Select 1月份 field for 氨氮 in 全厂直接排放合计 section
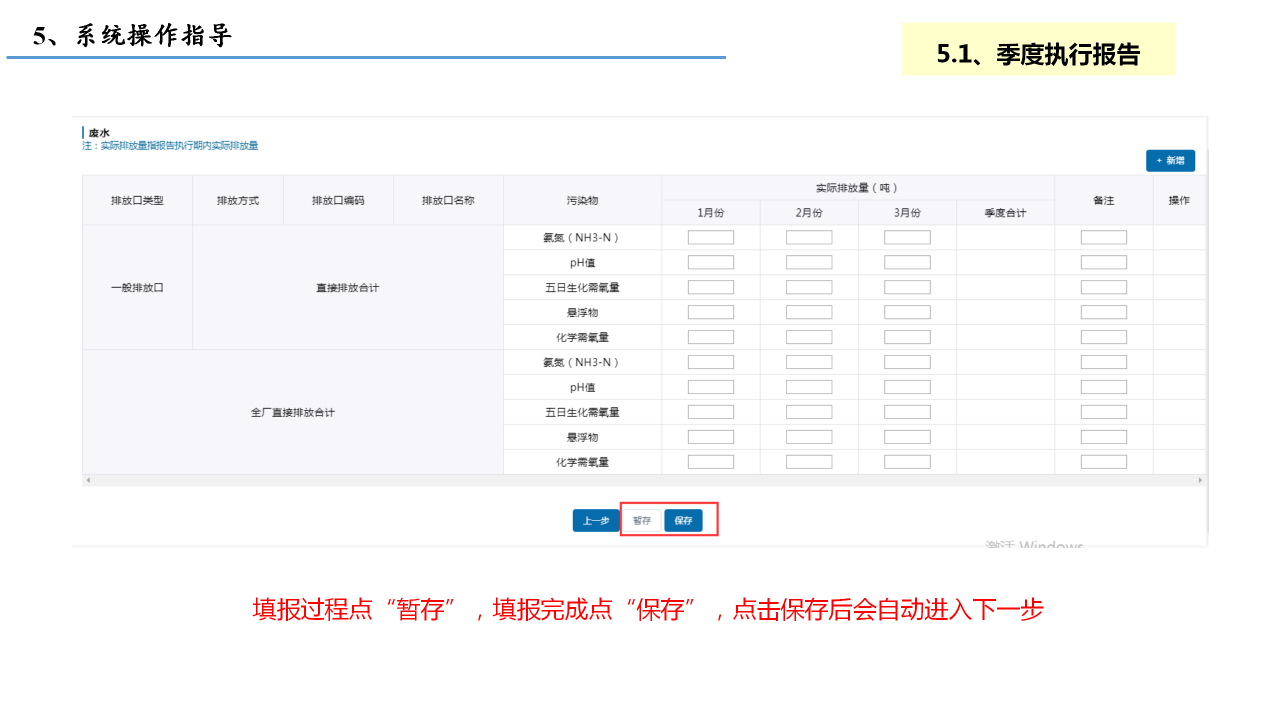 pyautogui.click(x=710, y=362)
